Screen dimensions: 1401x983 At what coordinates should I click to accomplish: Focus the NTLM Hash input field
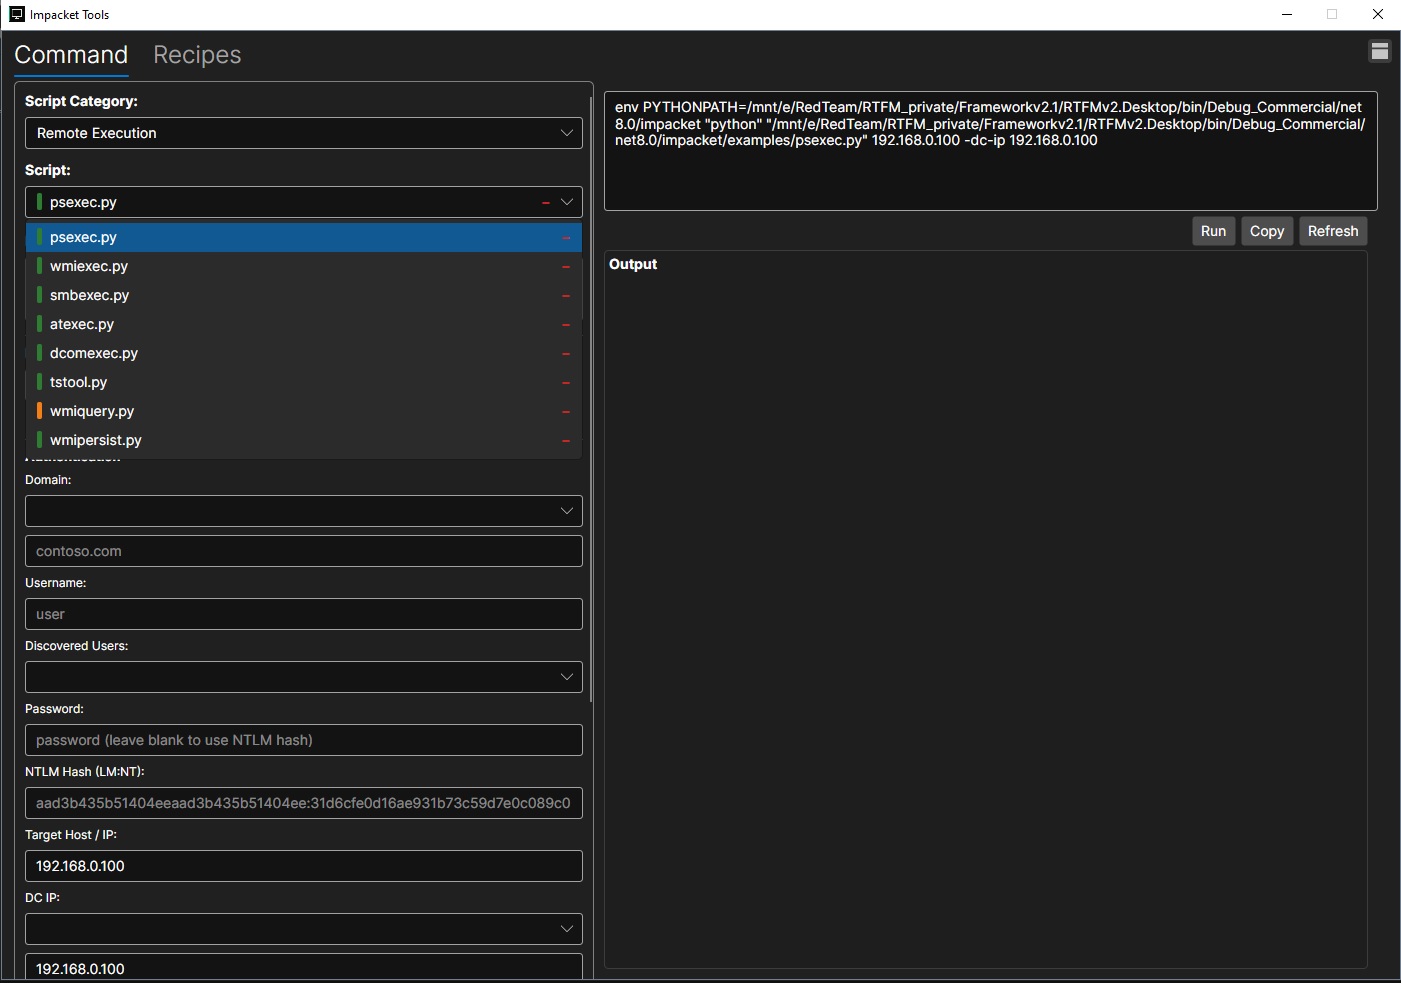[304, 803]
